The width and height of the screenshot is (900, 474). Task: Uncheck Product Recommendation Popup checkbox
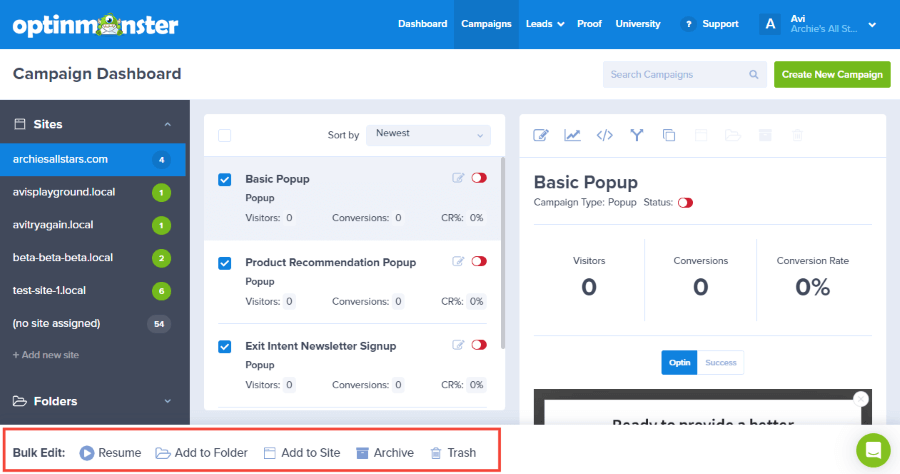(x=224, y=263)
